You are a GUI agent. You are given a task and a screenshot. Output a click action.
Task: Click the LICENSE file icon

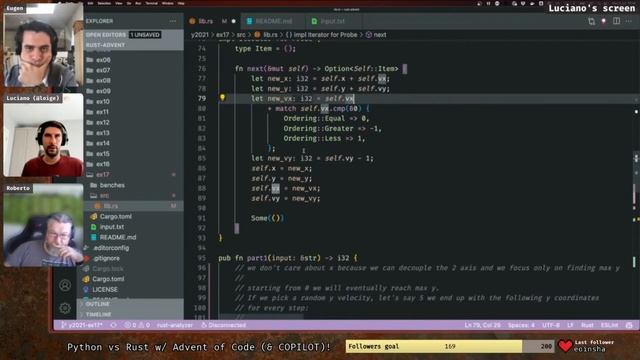[x=86, y=289]
